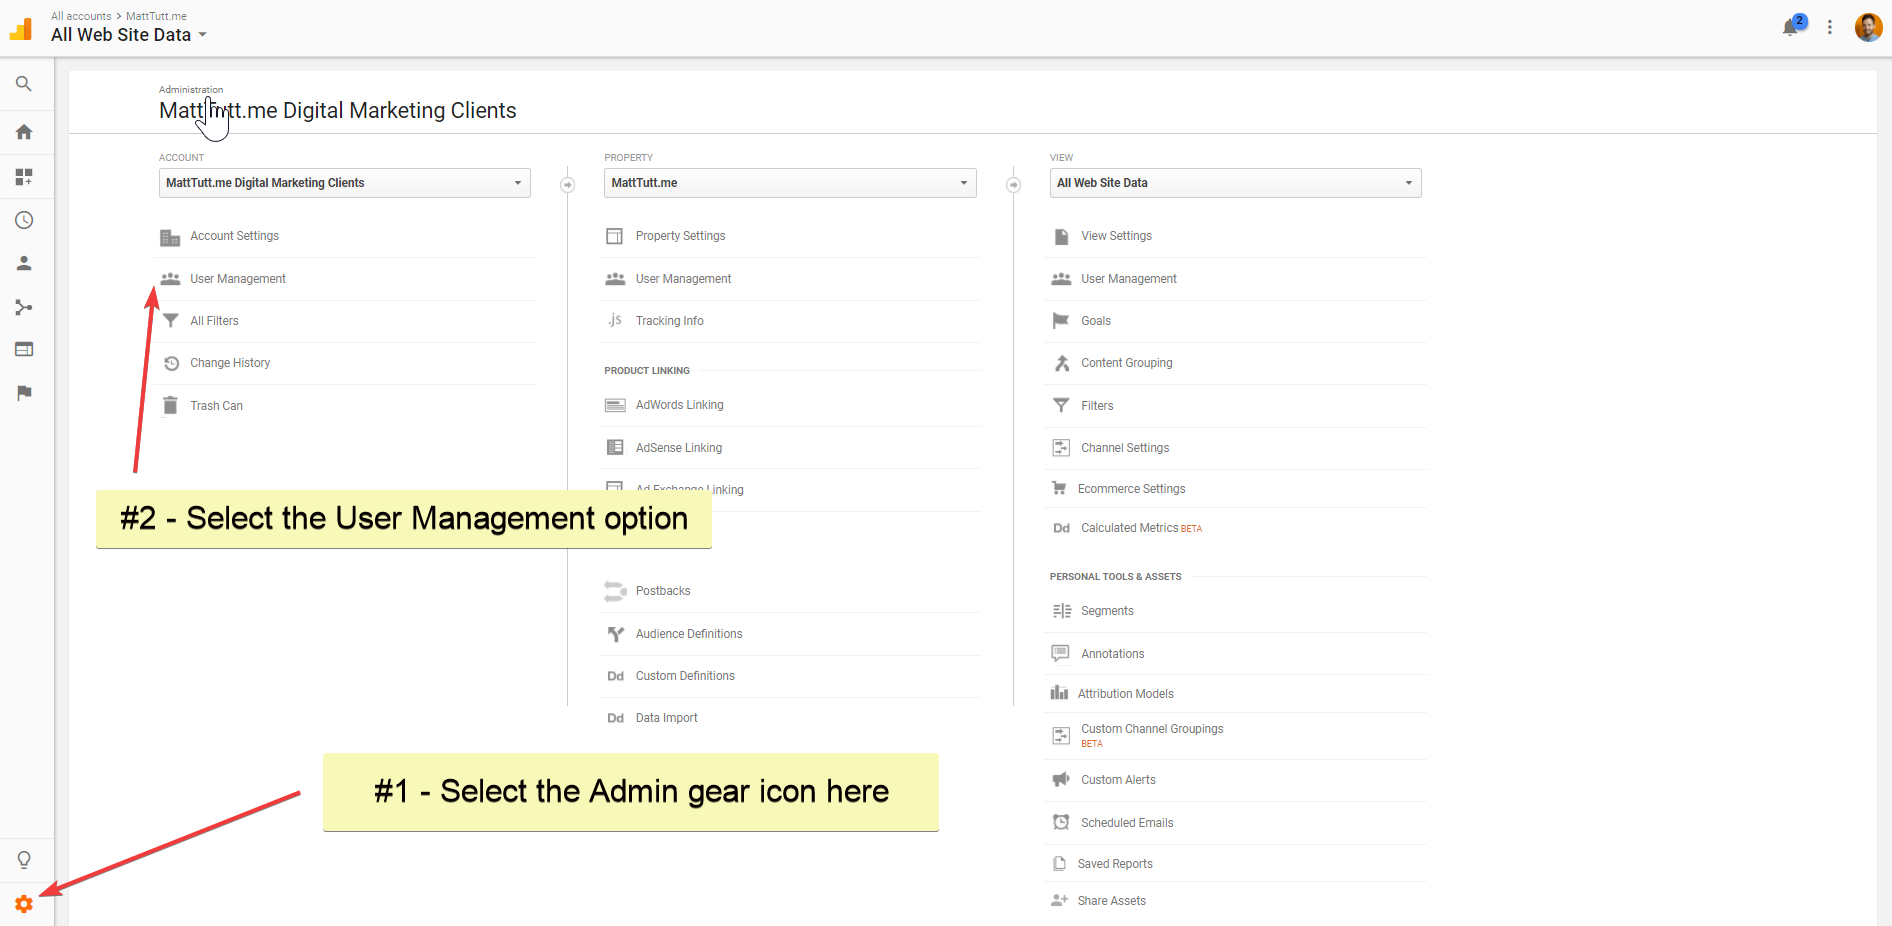The height and width of the screenshot is (926, 1892).
Task: Open Customization dashboards icon
Action: pos(24,177)
